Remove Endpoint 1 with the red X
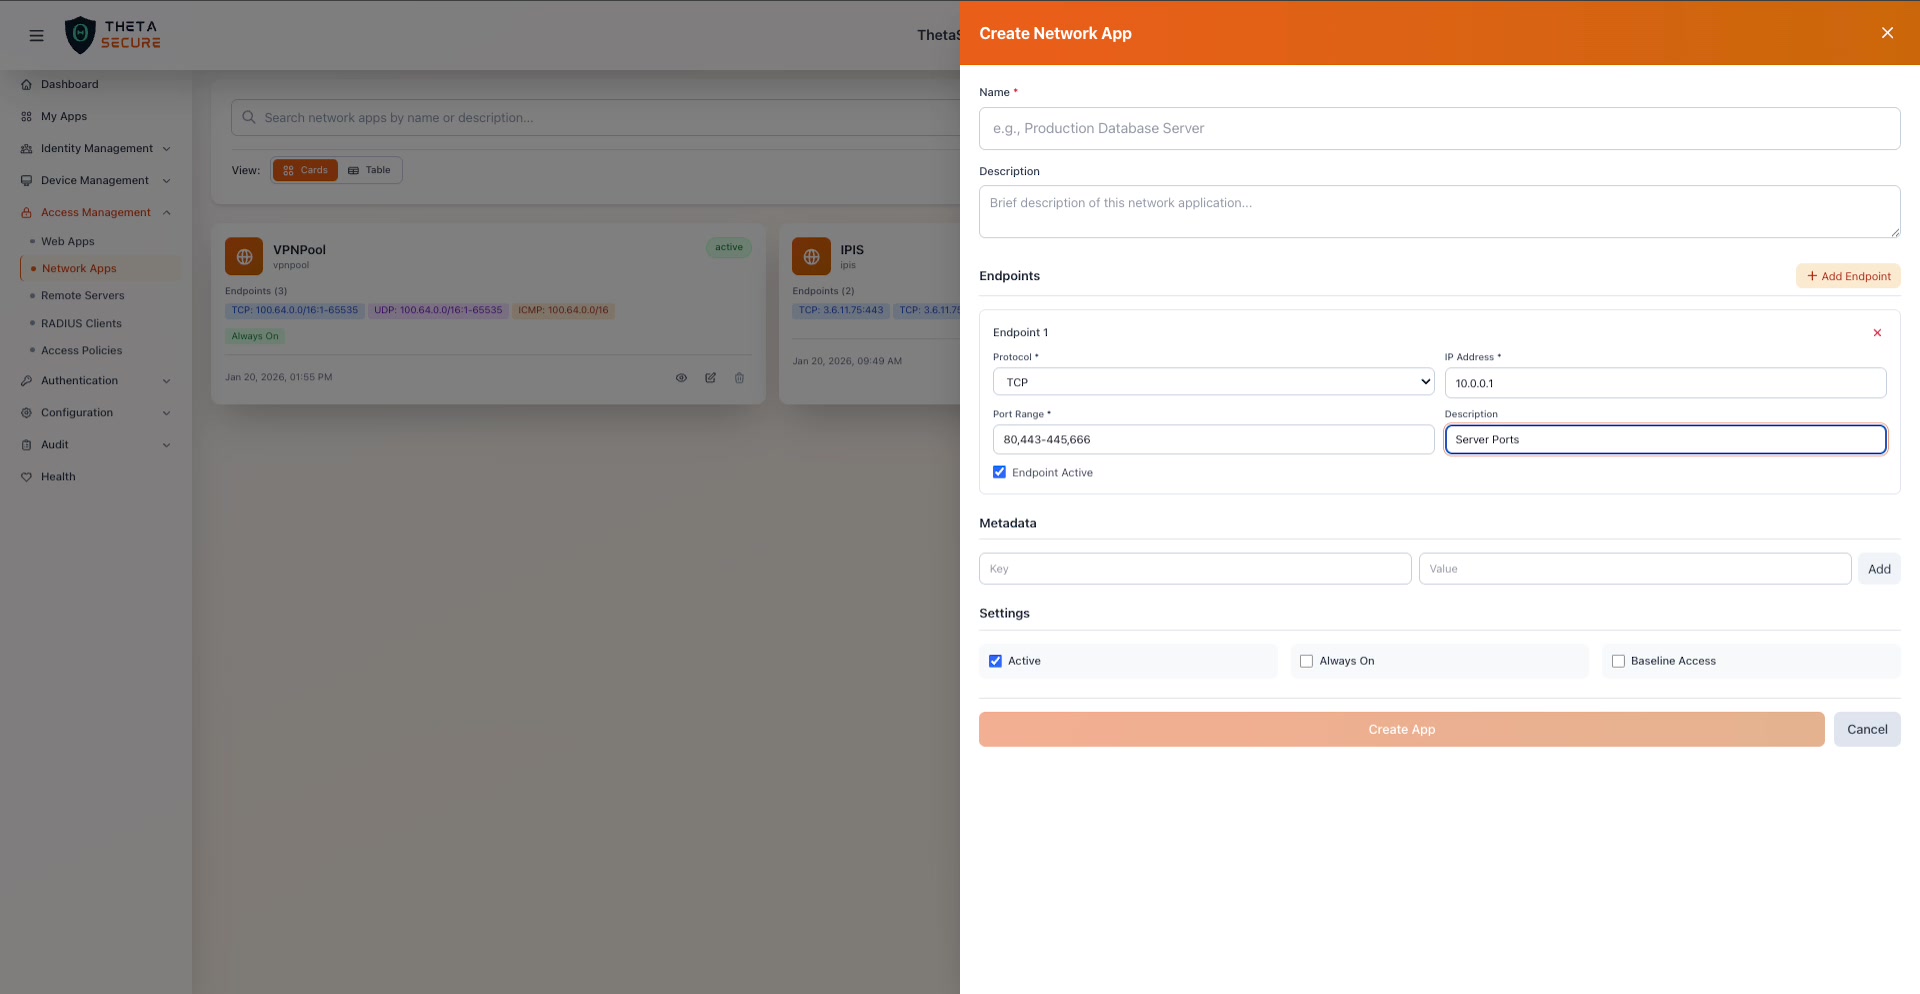Image resolution: width=1920 pixels, height=994 pixels. (x=1877, y=333)
